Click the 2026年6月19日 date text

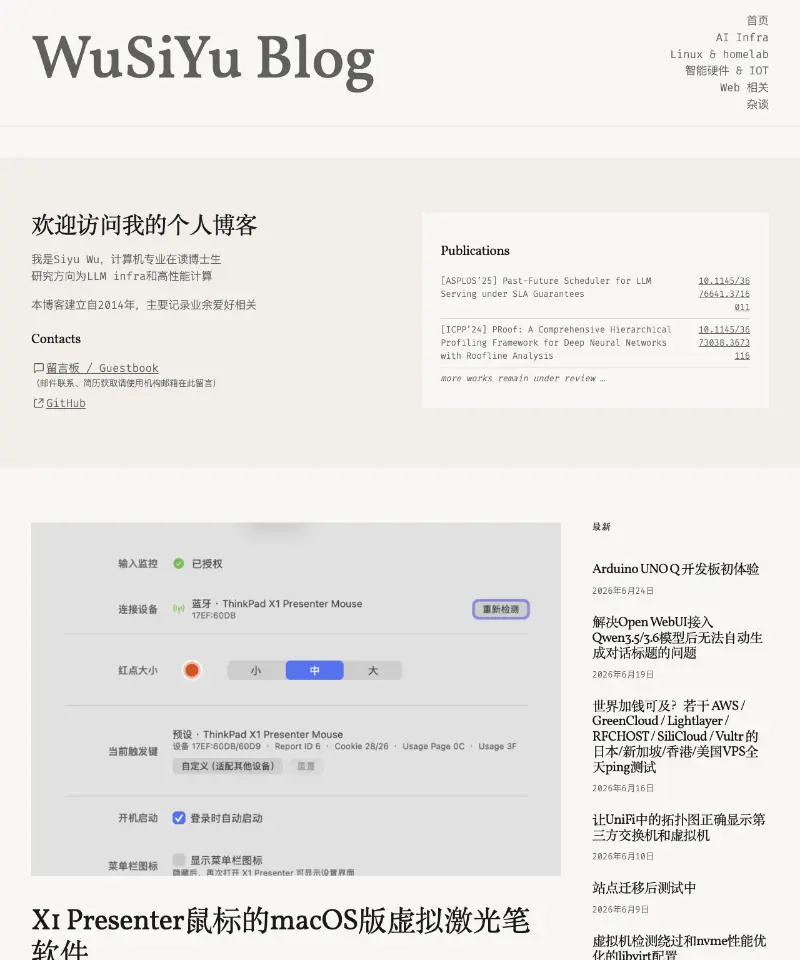pyautogui.click(x=622, y=674)
